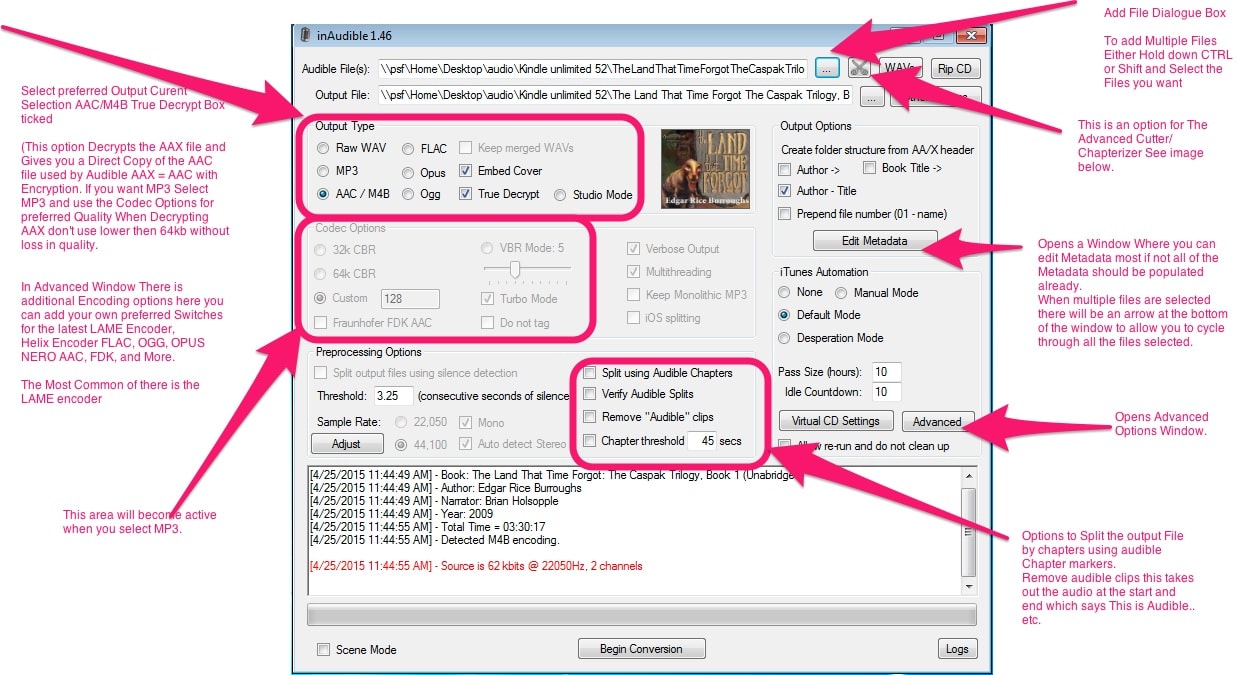The image size is (1239, 675).
Task: Click the "Author: Edgar Rice Burroughs" log line
Action: click(x=446, y=488)
